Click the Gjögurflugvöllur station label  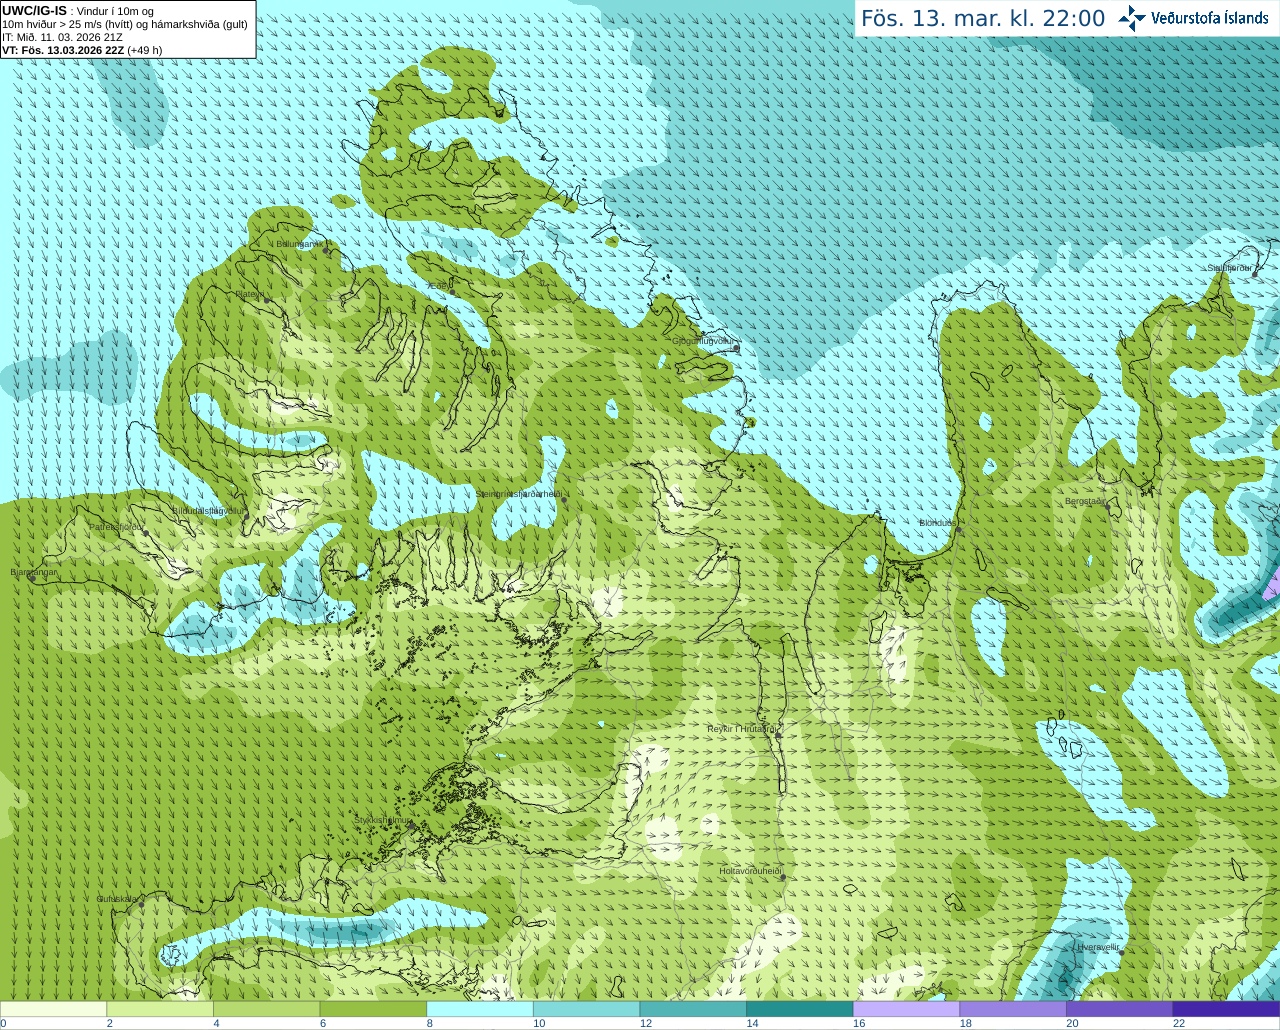pyautogui.click(x=703, y=341)
